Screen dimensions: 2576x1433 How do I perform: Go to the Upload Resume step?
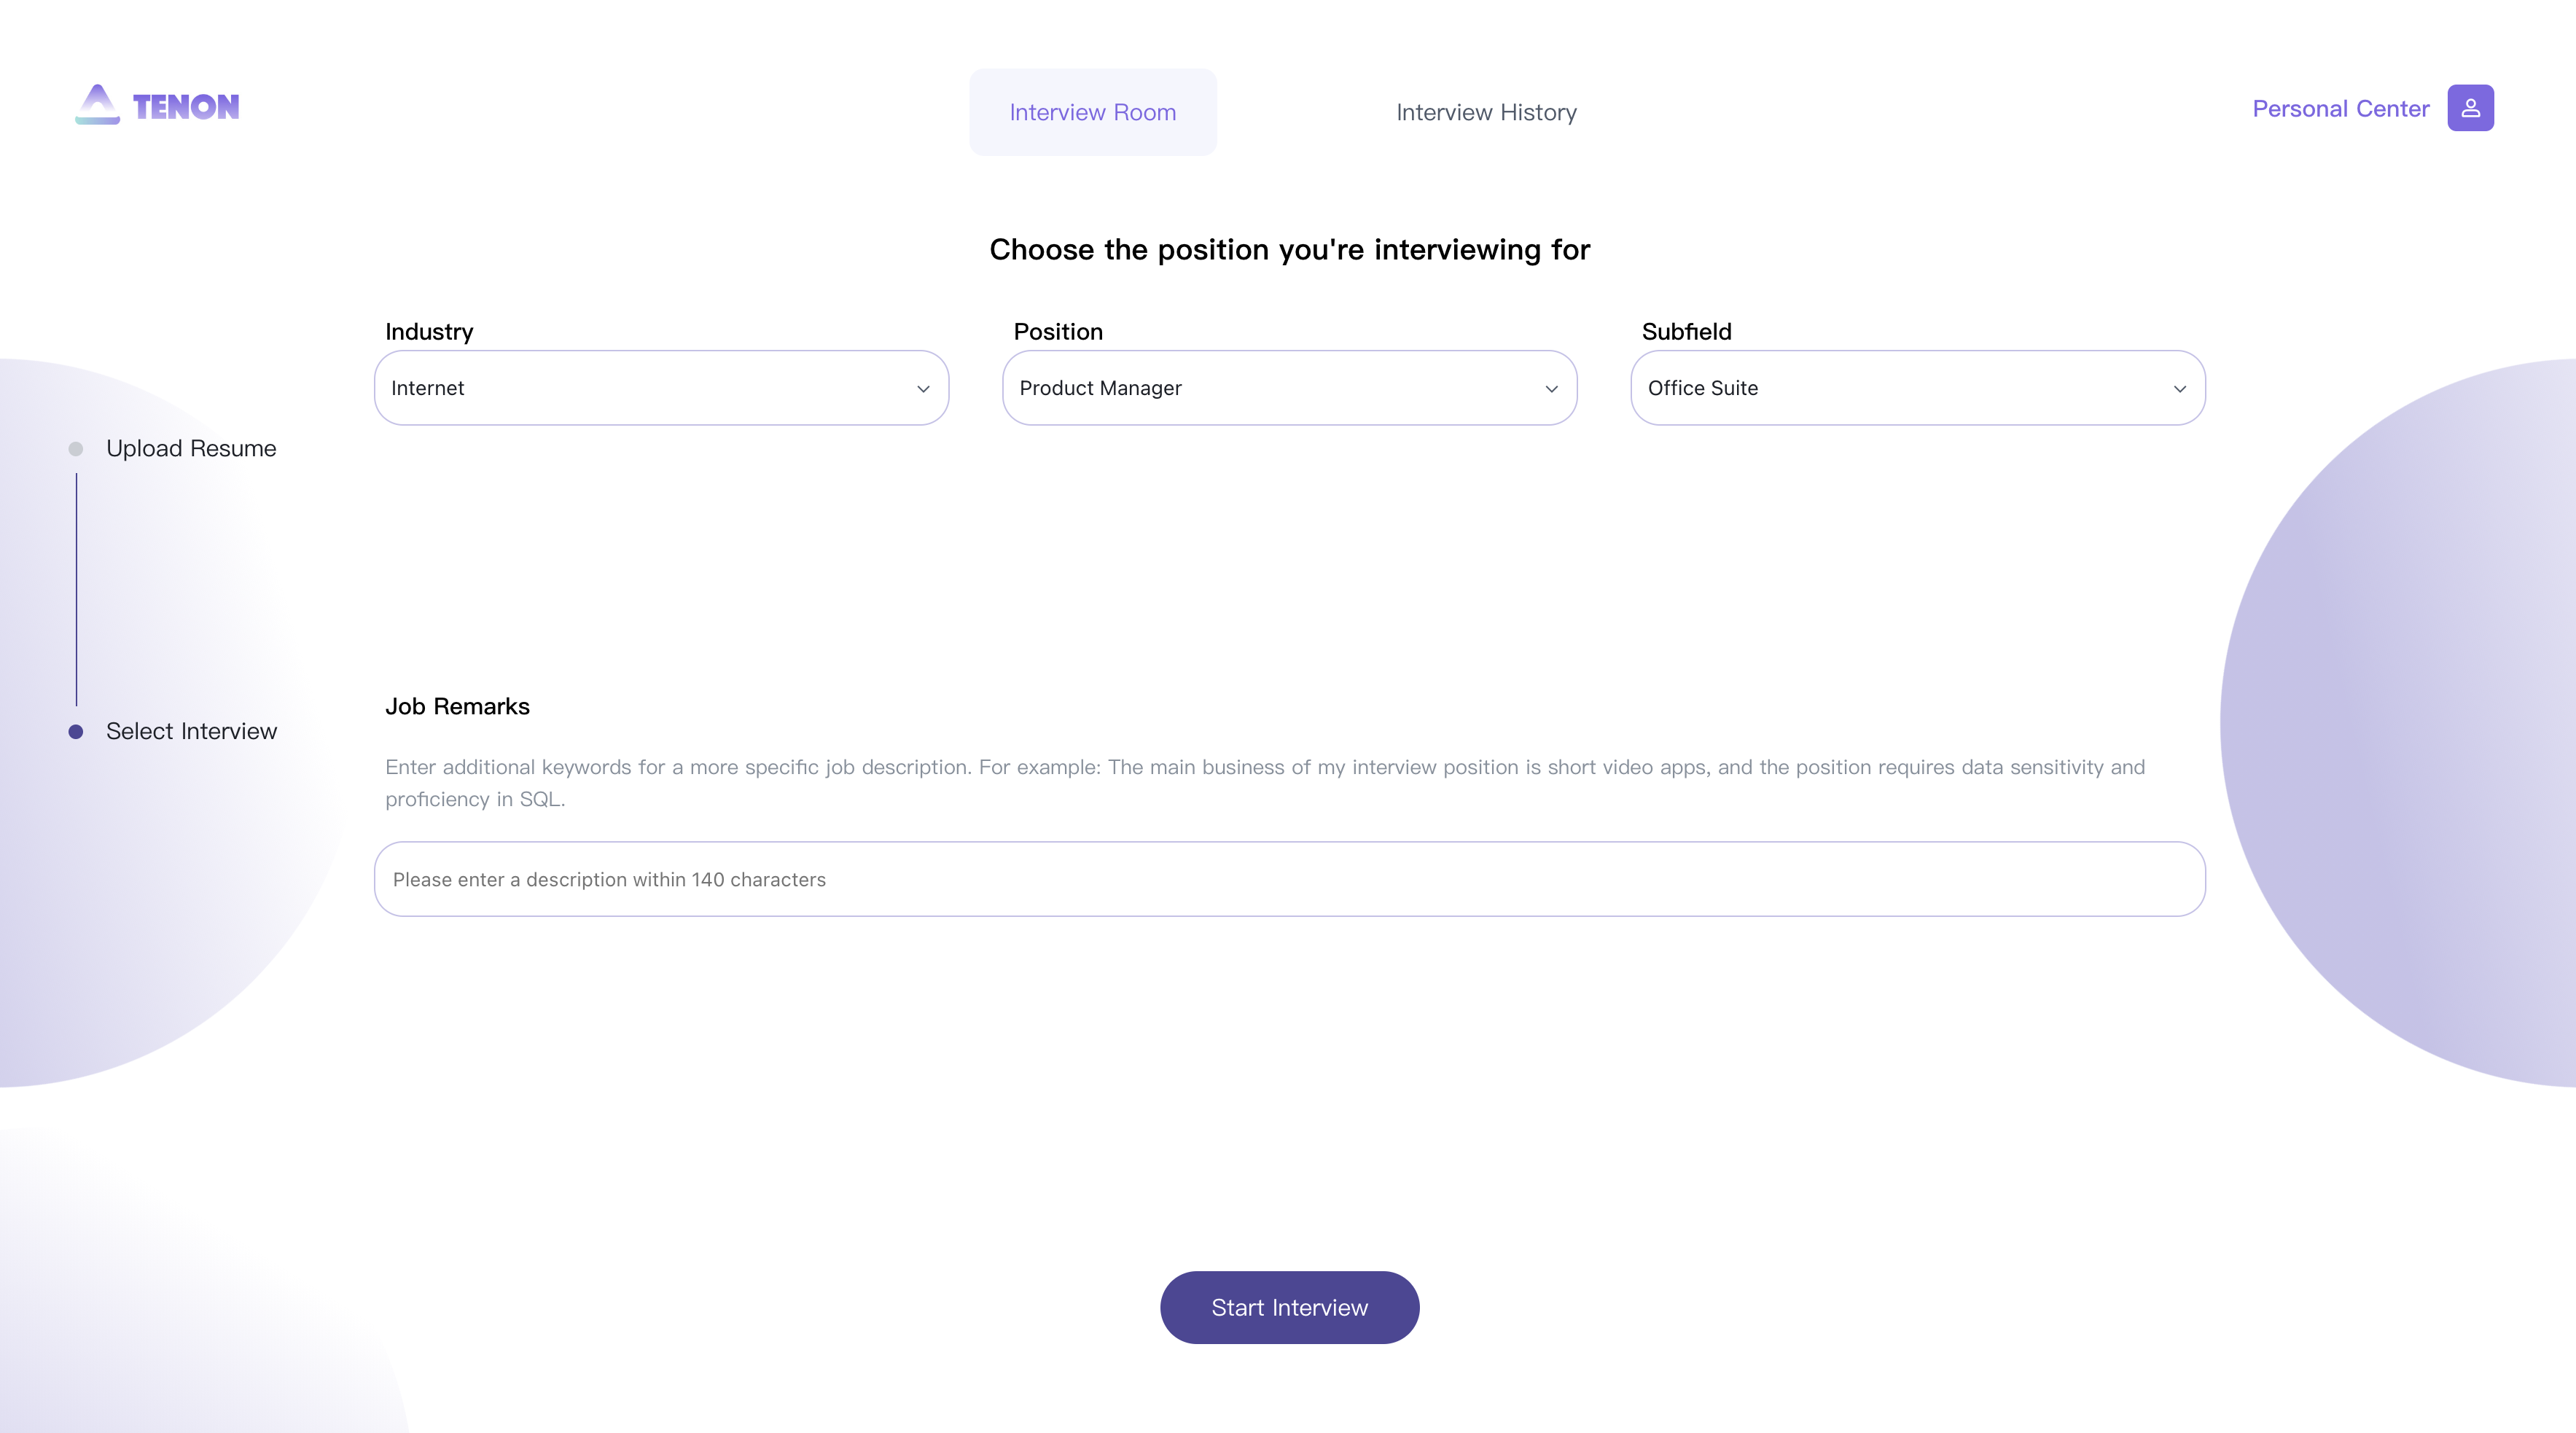pyautogui.click(x=191, y=449)
